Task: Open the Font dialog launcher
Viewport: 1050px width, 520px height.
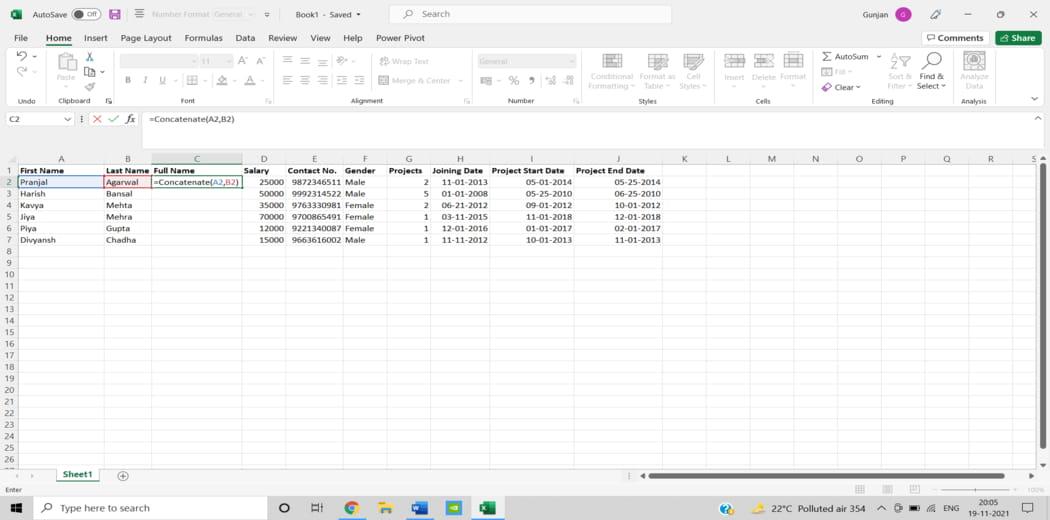Action: 269,101
